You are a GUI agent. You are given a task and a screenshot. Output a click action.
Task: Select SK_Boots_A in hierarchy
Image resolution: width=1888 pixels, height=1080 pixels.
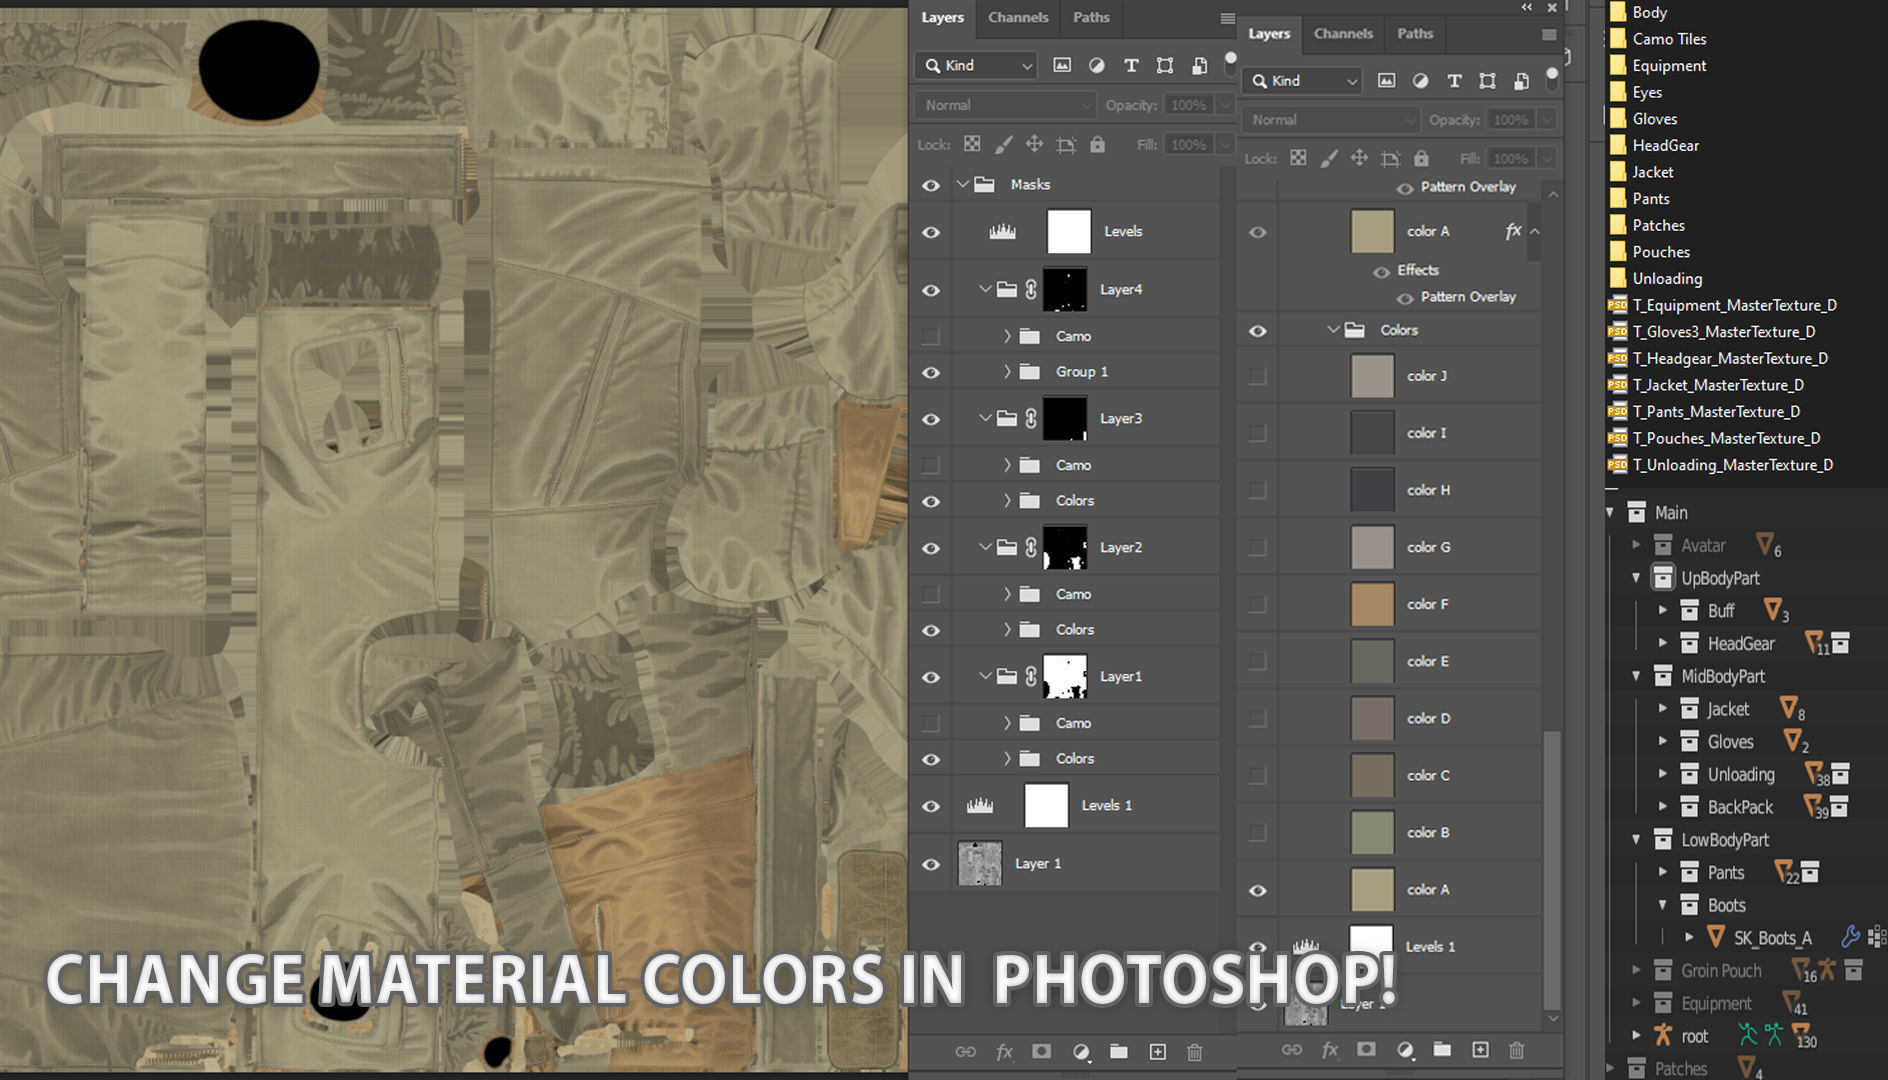pos(1772,938)
